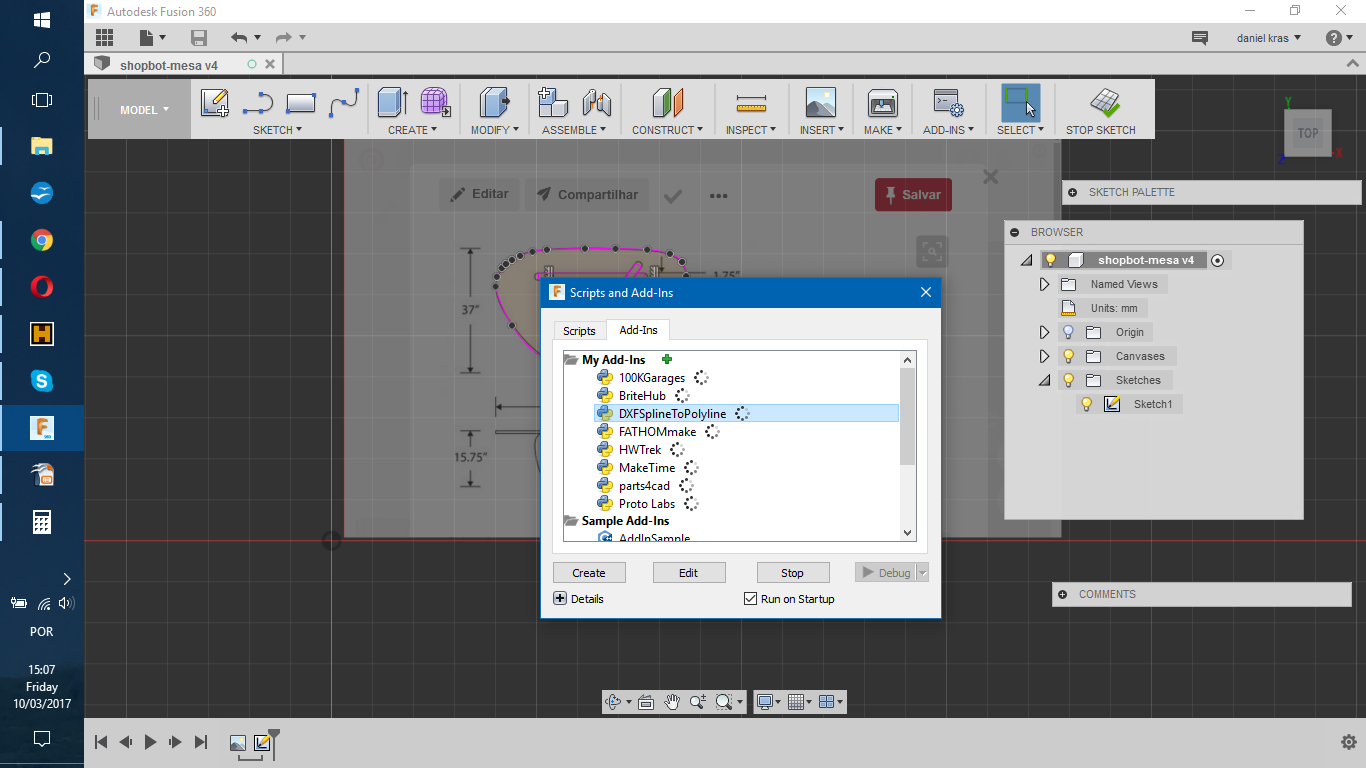Activate the shopbot-mesa v4 component radio button
1366x768 pixels.
click(1217, 260)
